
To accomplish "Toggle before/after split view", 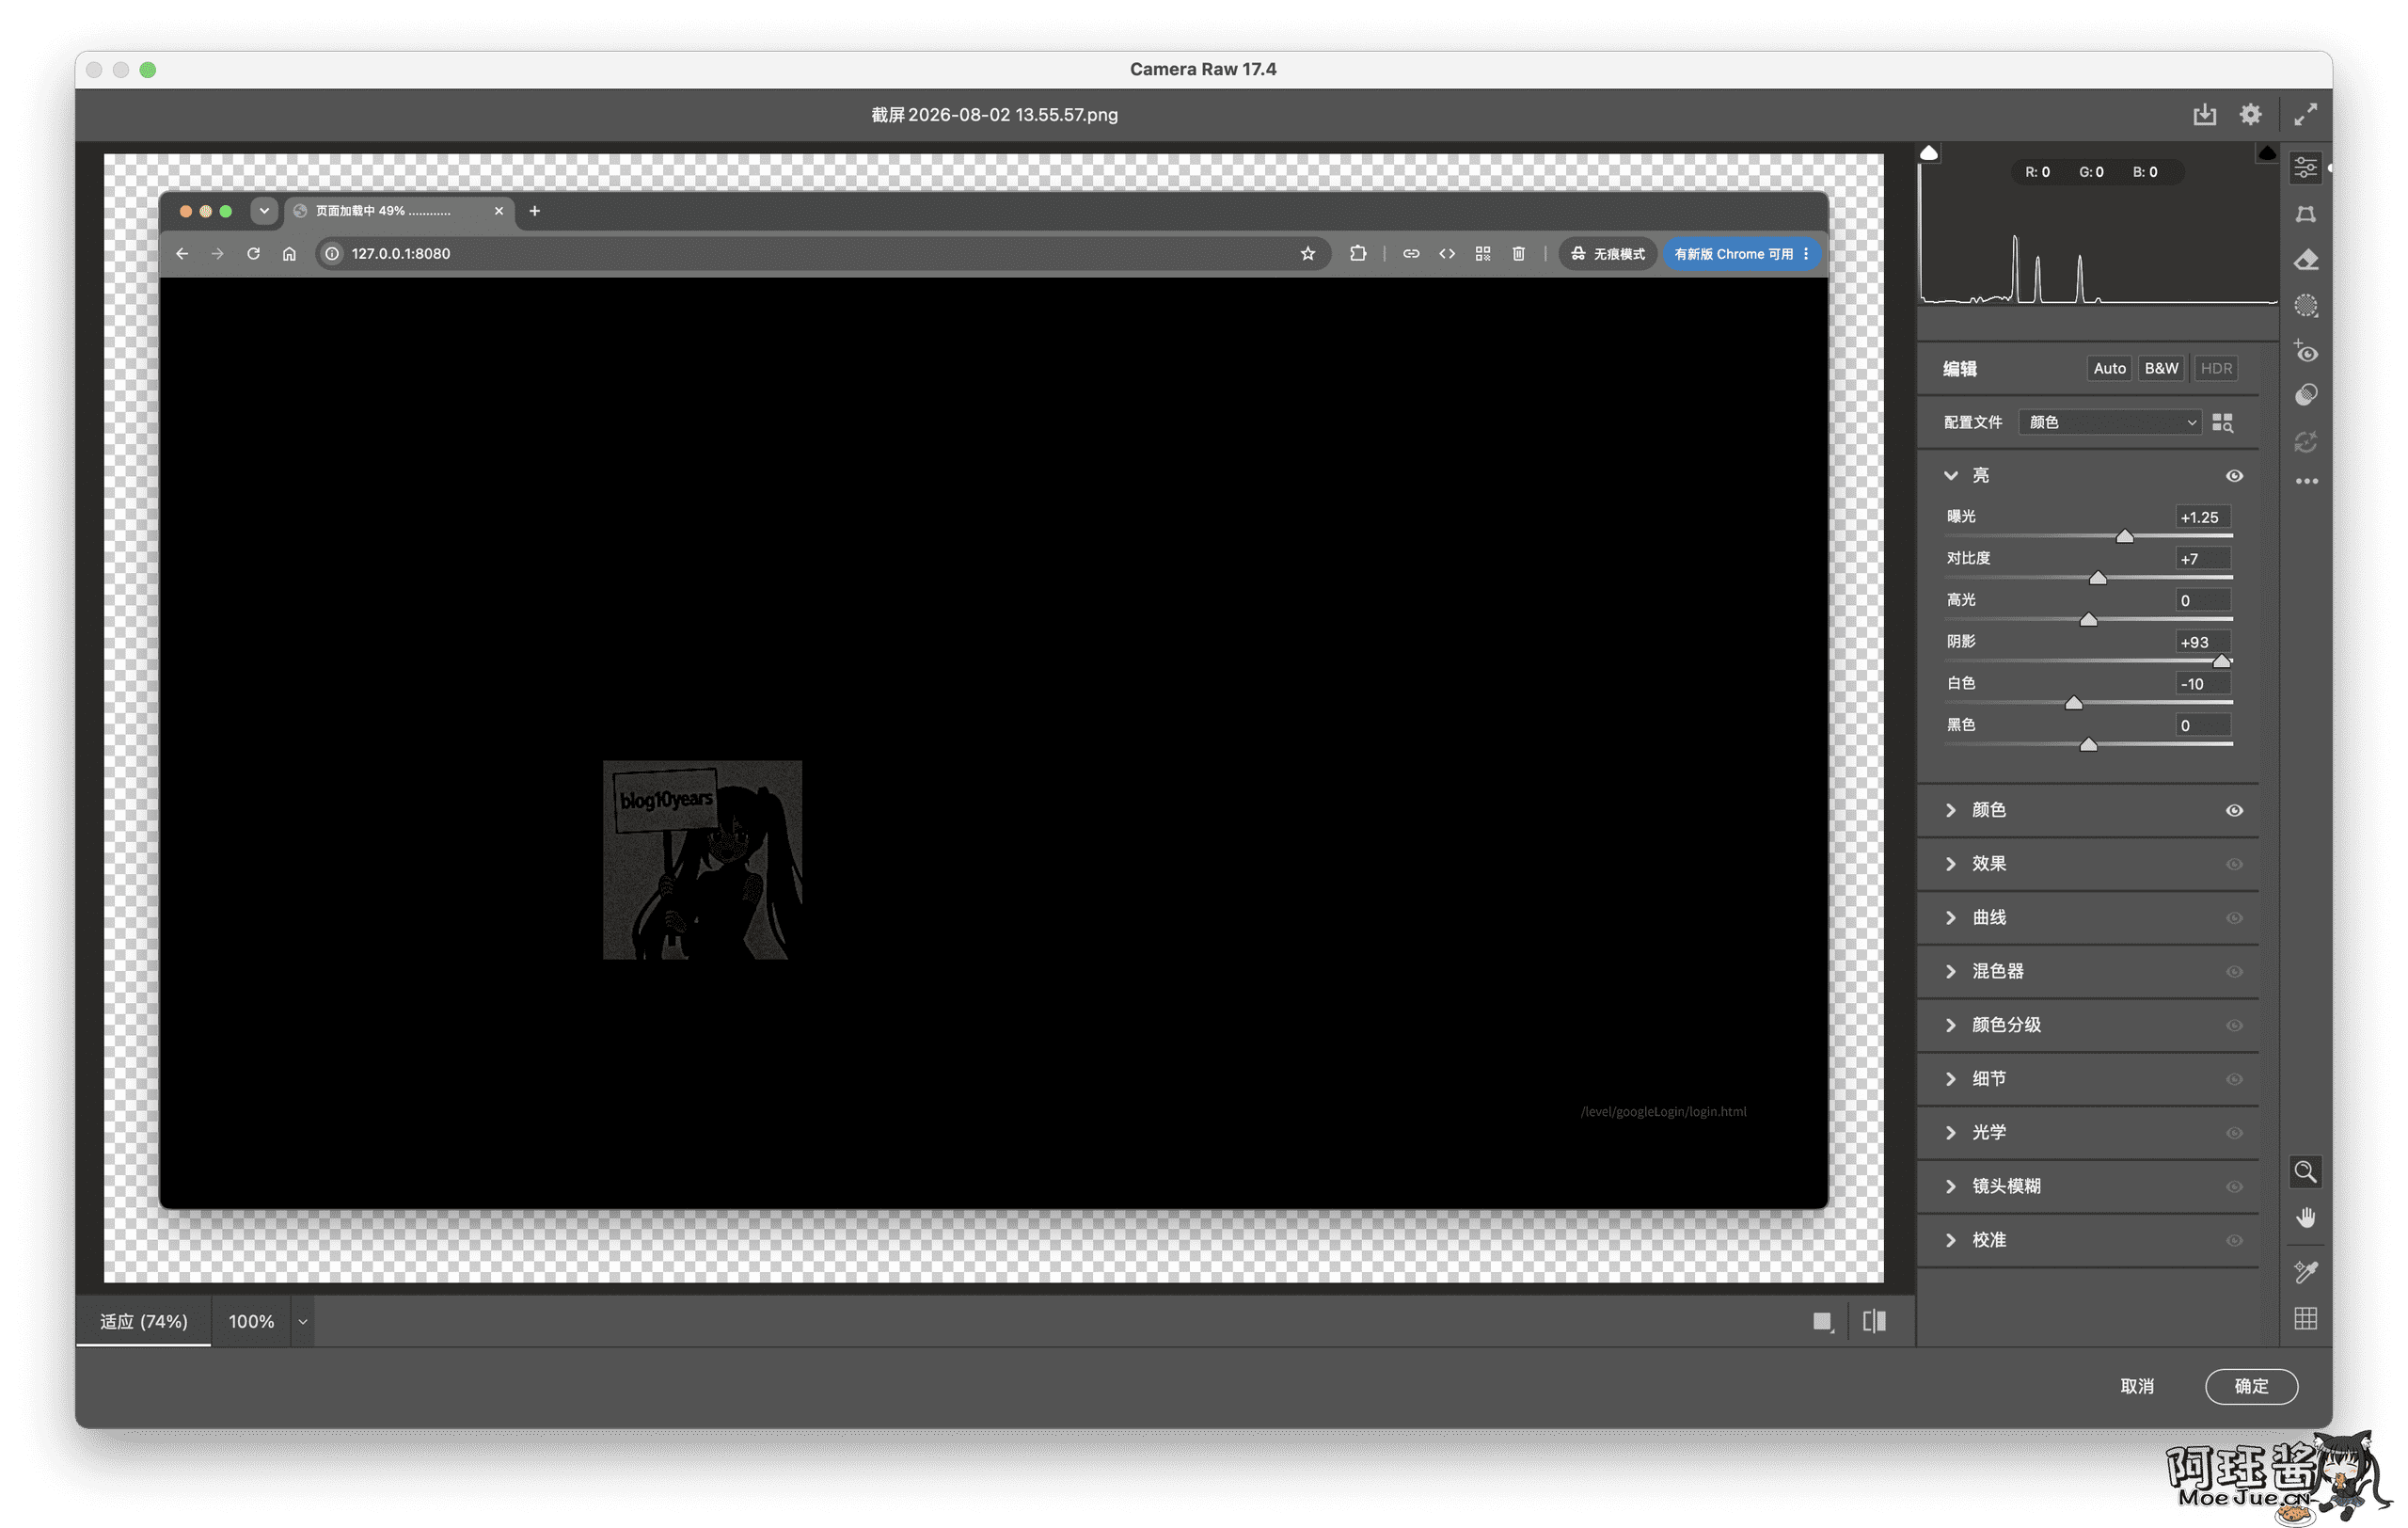I will tap(1874, 1321).
